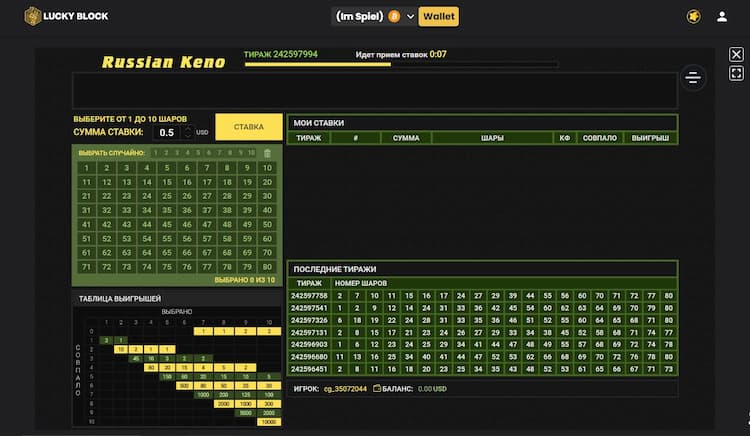Close the game with the X icon
This screenshot has height=436, width=750.
(x=736, y=54)
